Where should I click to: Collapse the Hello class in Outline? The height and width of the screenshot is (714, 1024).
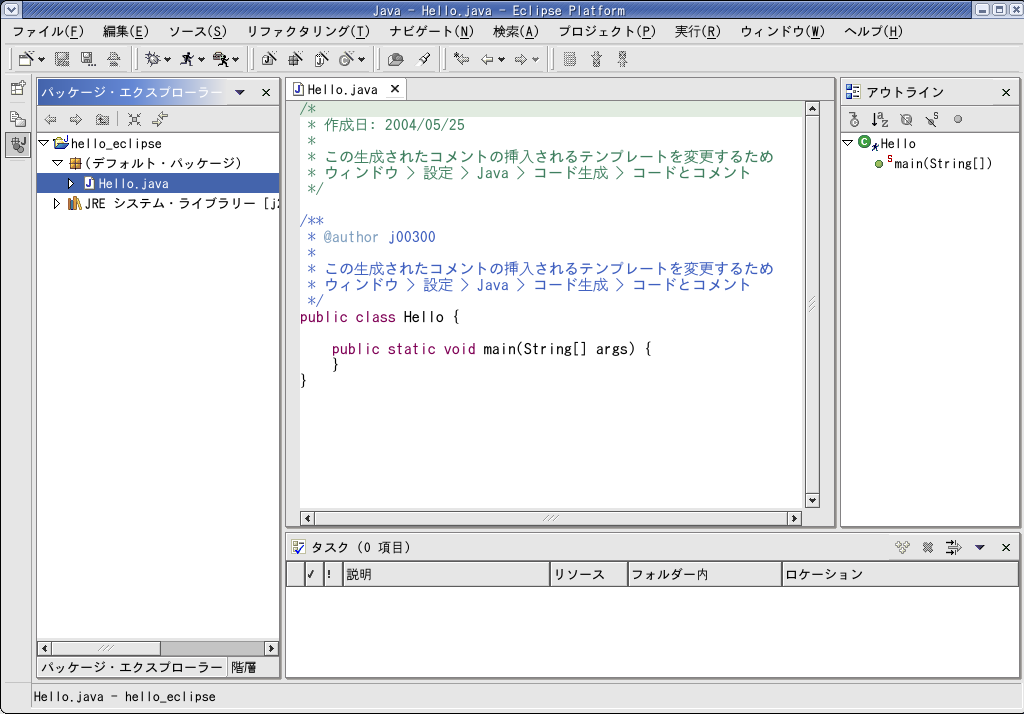848,142
